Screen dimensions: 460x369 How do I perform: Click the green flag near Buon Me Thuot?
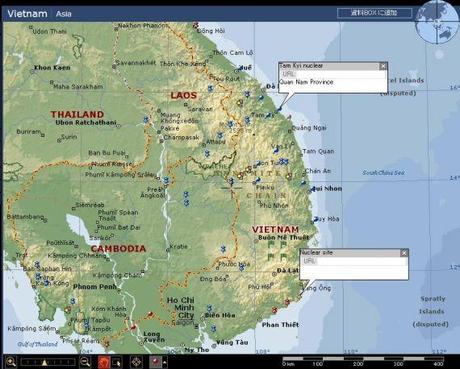coord(271,244)
